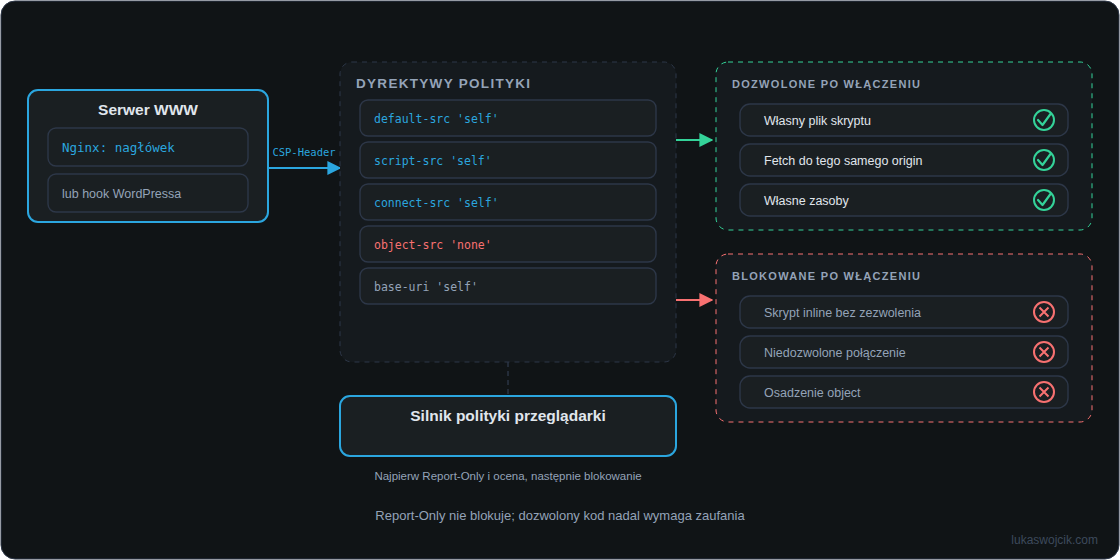This screenshot has width=1120, height=560.
Task: Click the BLOKOWANE PO WŁĄCZENIU heading
Action: pos(826,276)
